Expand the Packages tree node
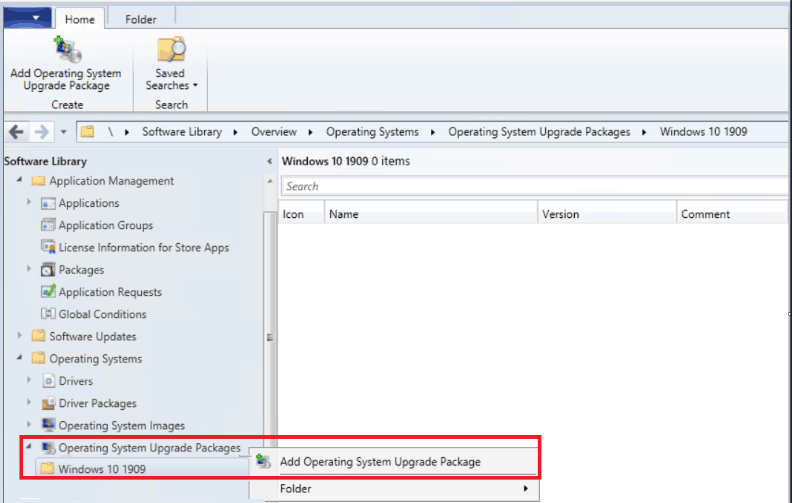 (29, 269)
